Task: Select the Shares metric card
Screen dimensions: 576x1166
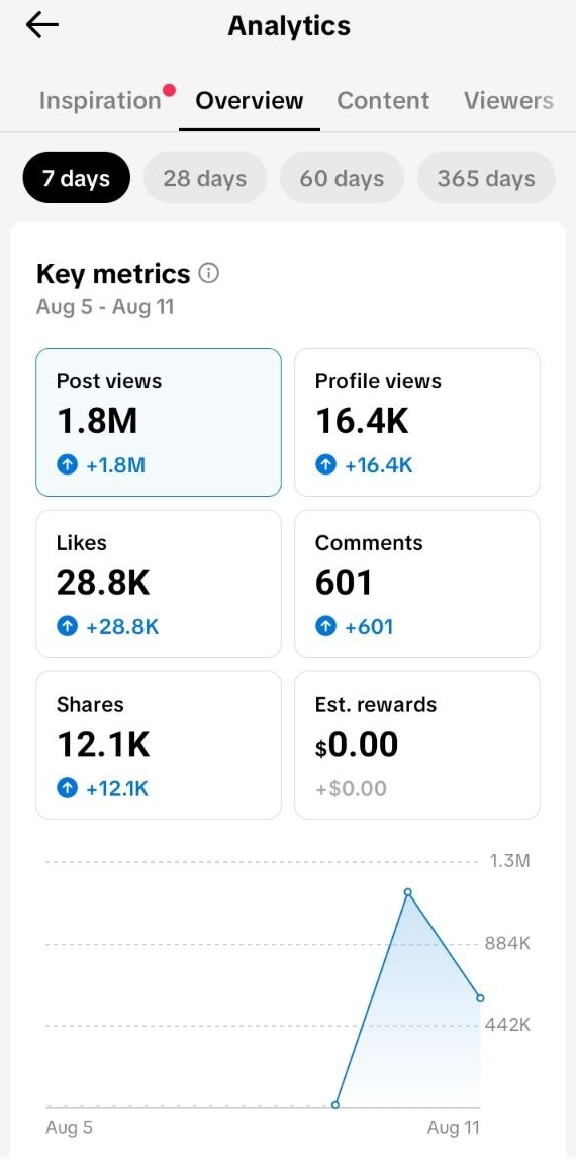Action: [158, 745]
